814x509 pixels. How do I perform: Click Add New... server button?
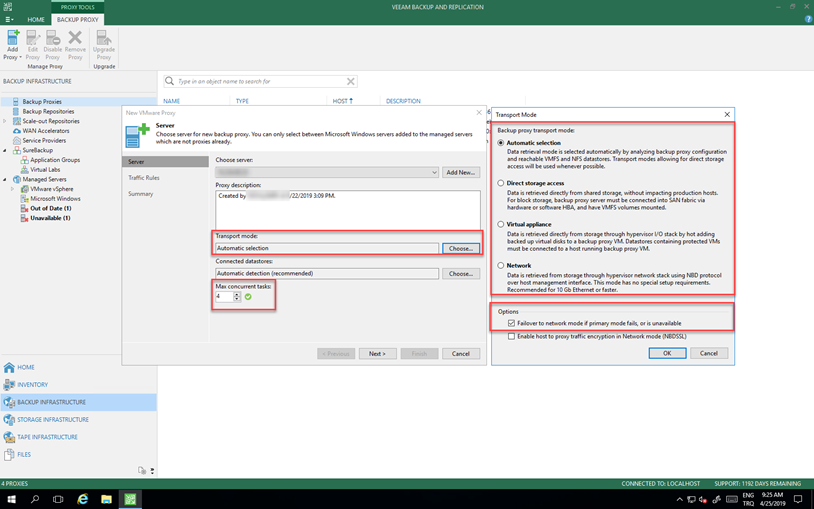click(461, 172)
